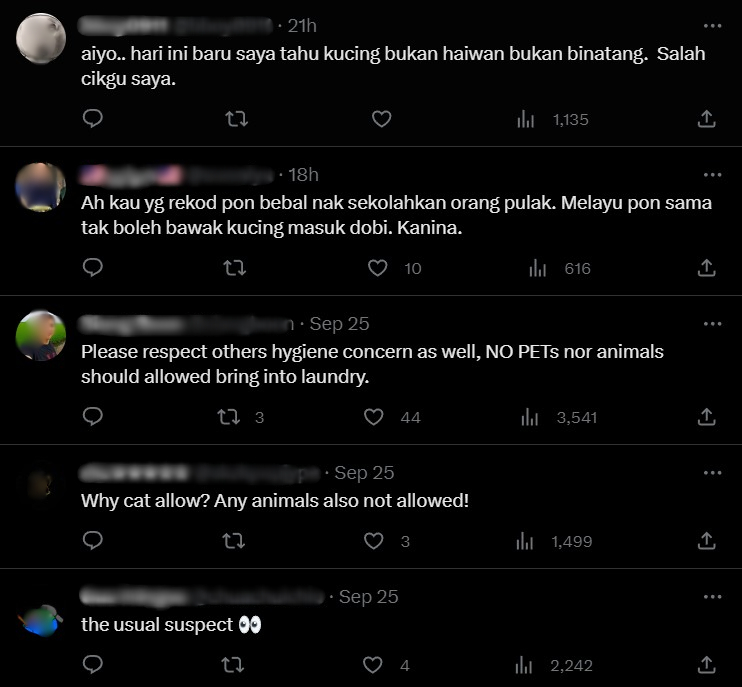Open more options on the 21h tweet
Image resolution: width=742 pixels, height=687 pixels.
point(712,26)
